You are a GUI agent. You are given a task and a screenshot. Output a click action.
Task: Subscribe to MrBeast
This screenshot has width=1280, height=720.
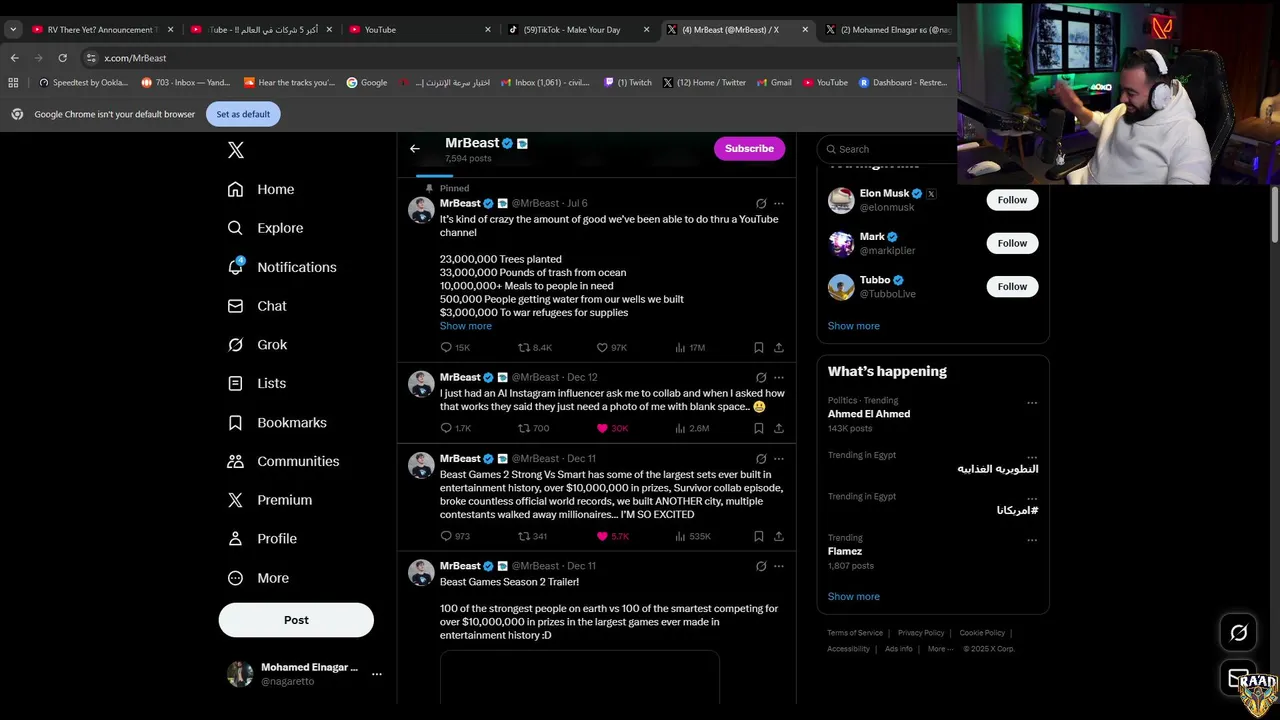749,149
